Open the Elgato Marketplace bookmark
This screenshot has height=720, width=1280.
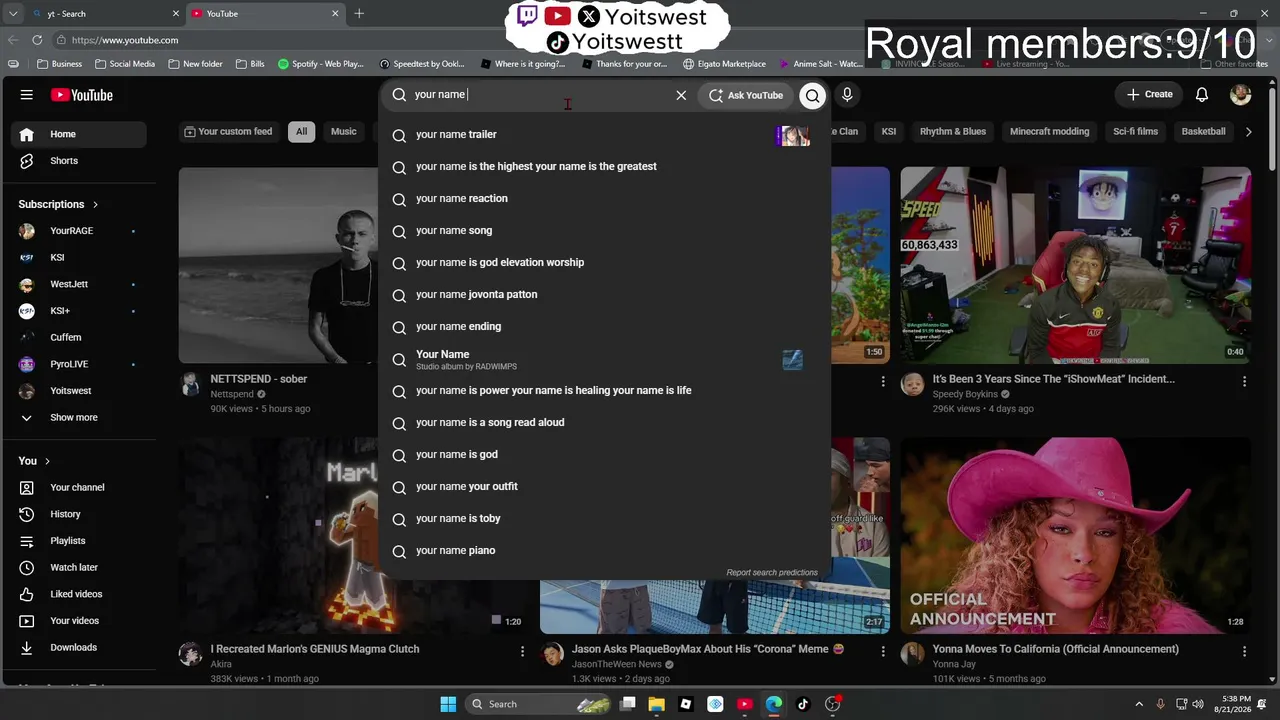[724, 64]
